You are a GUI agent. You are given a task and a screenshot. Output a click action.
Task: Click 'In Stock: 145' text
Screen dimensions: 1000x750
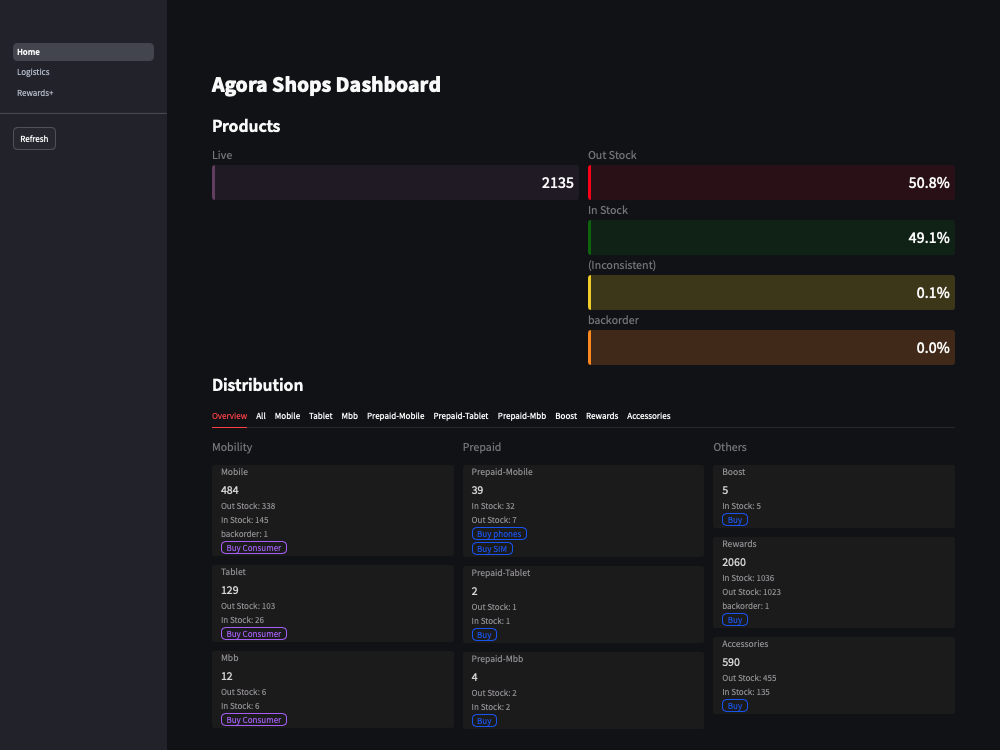click(245, 520)
